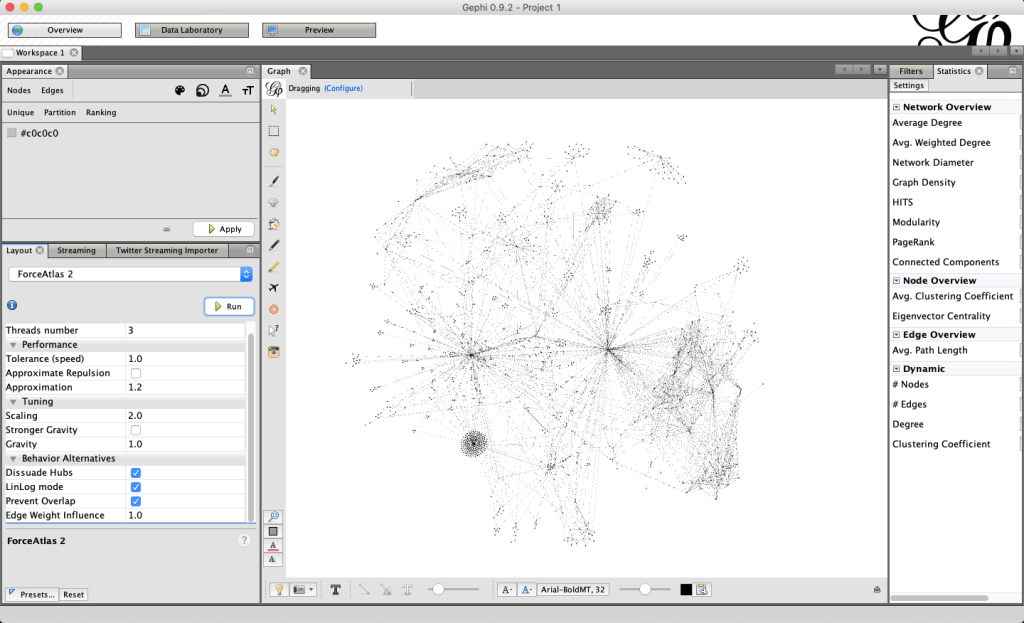Click the #c0c0c0 color swatch
Image resolution: width=1024 pixels, height=623 pixels.
(12, 133)
